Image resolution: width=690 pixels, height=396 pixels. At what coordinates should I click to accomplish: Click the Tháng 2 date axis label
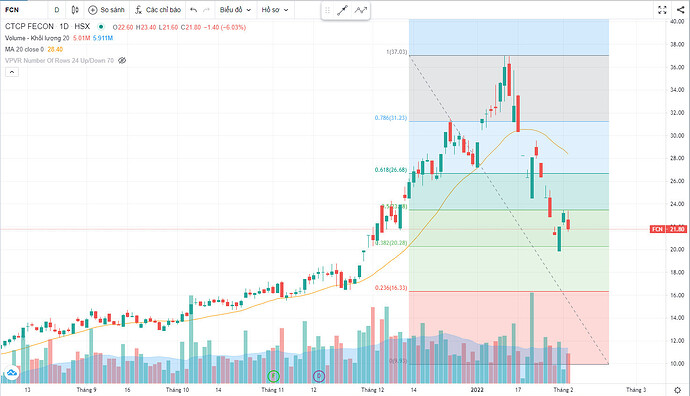click(563, 390)
